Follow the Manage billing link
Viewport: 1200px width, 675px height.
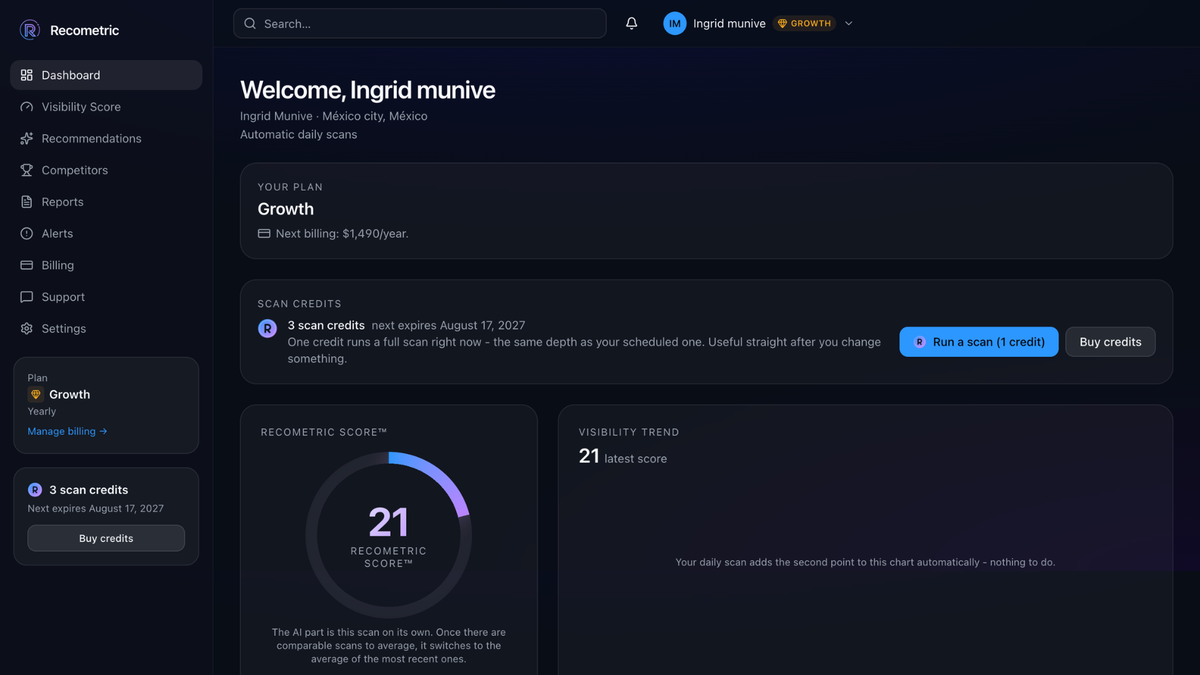pyautogui.click(x=67, y=431)
